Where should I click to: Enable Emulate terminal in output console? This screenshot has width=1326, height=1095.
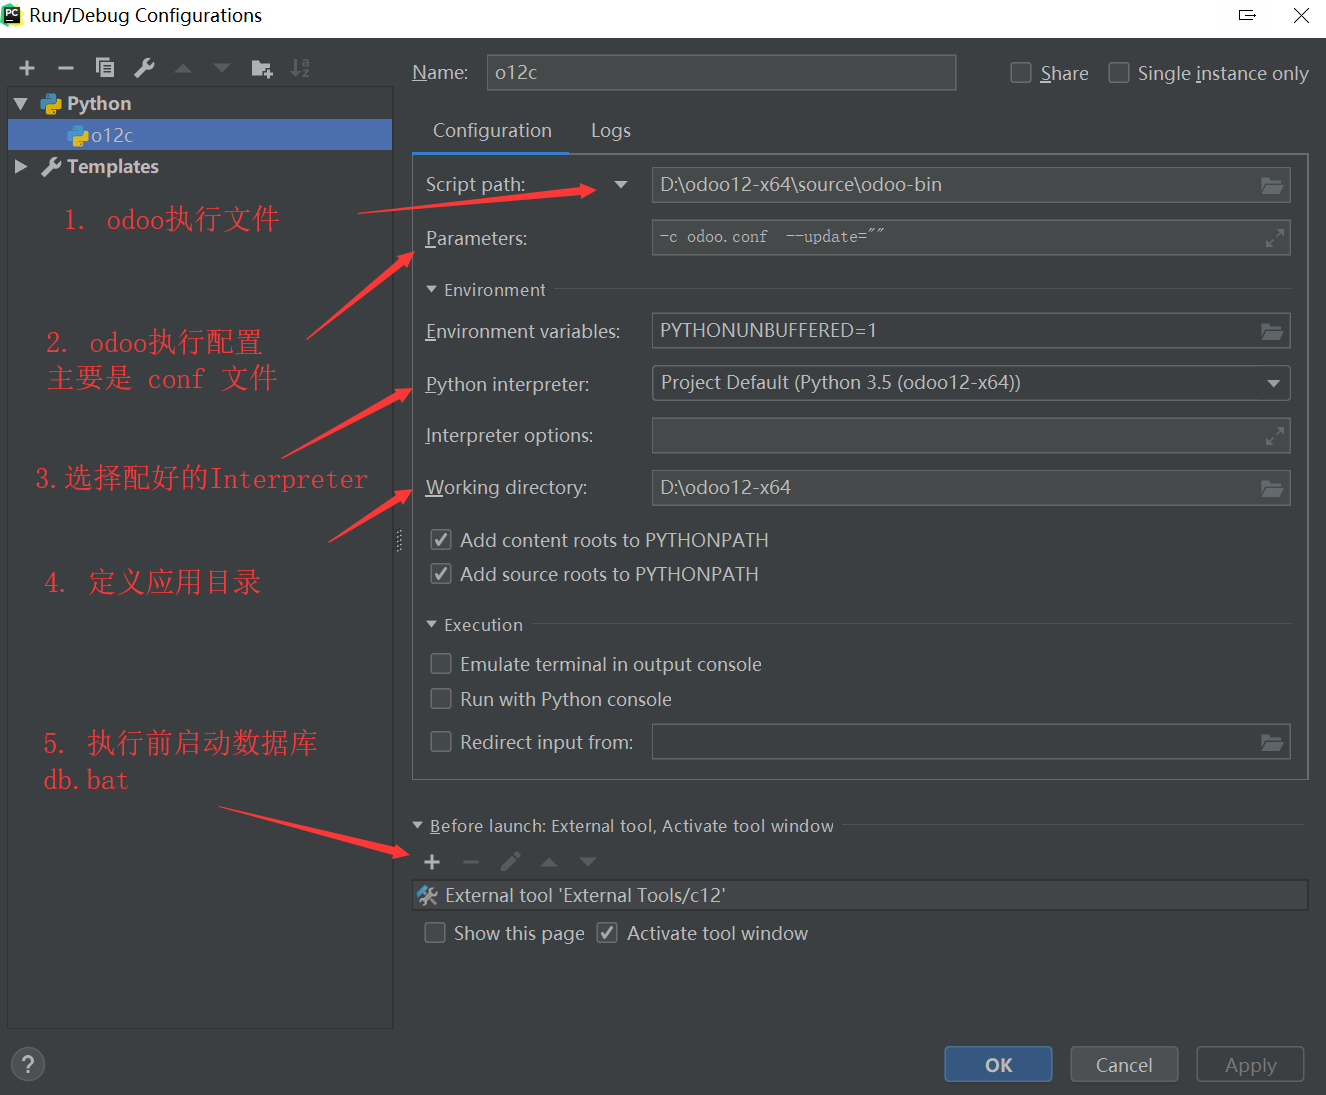pos(441,664)
